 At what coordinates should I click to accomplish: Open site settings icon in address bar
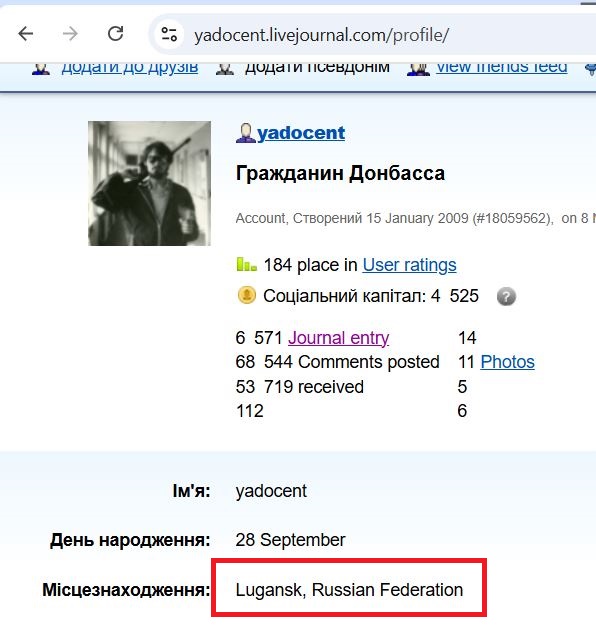coord(169,34)
